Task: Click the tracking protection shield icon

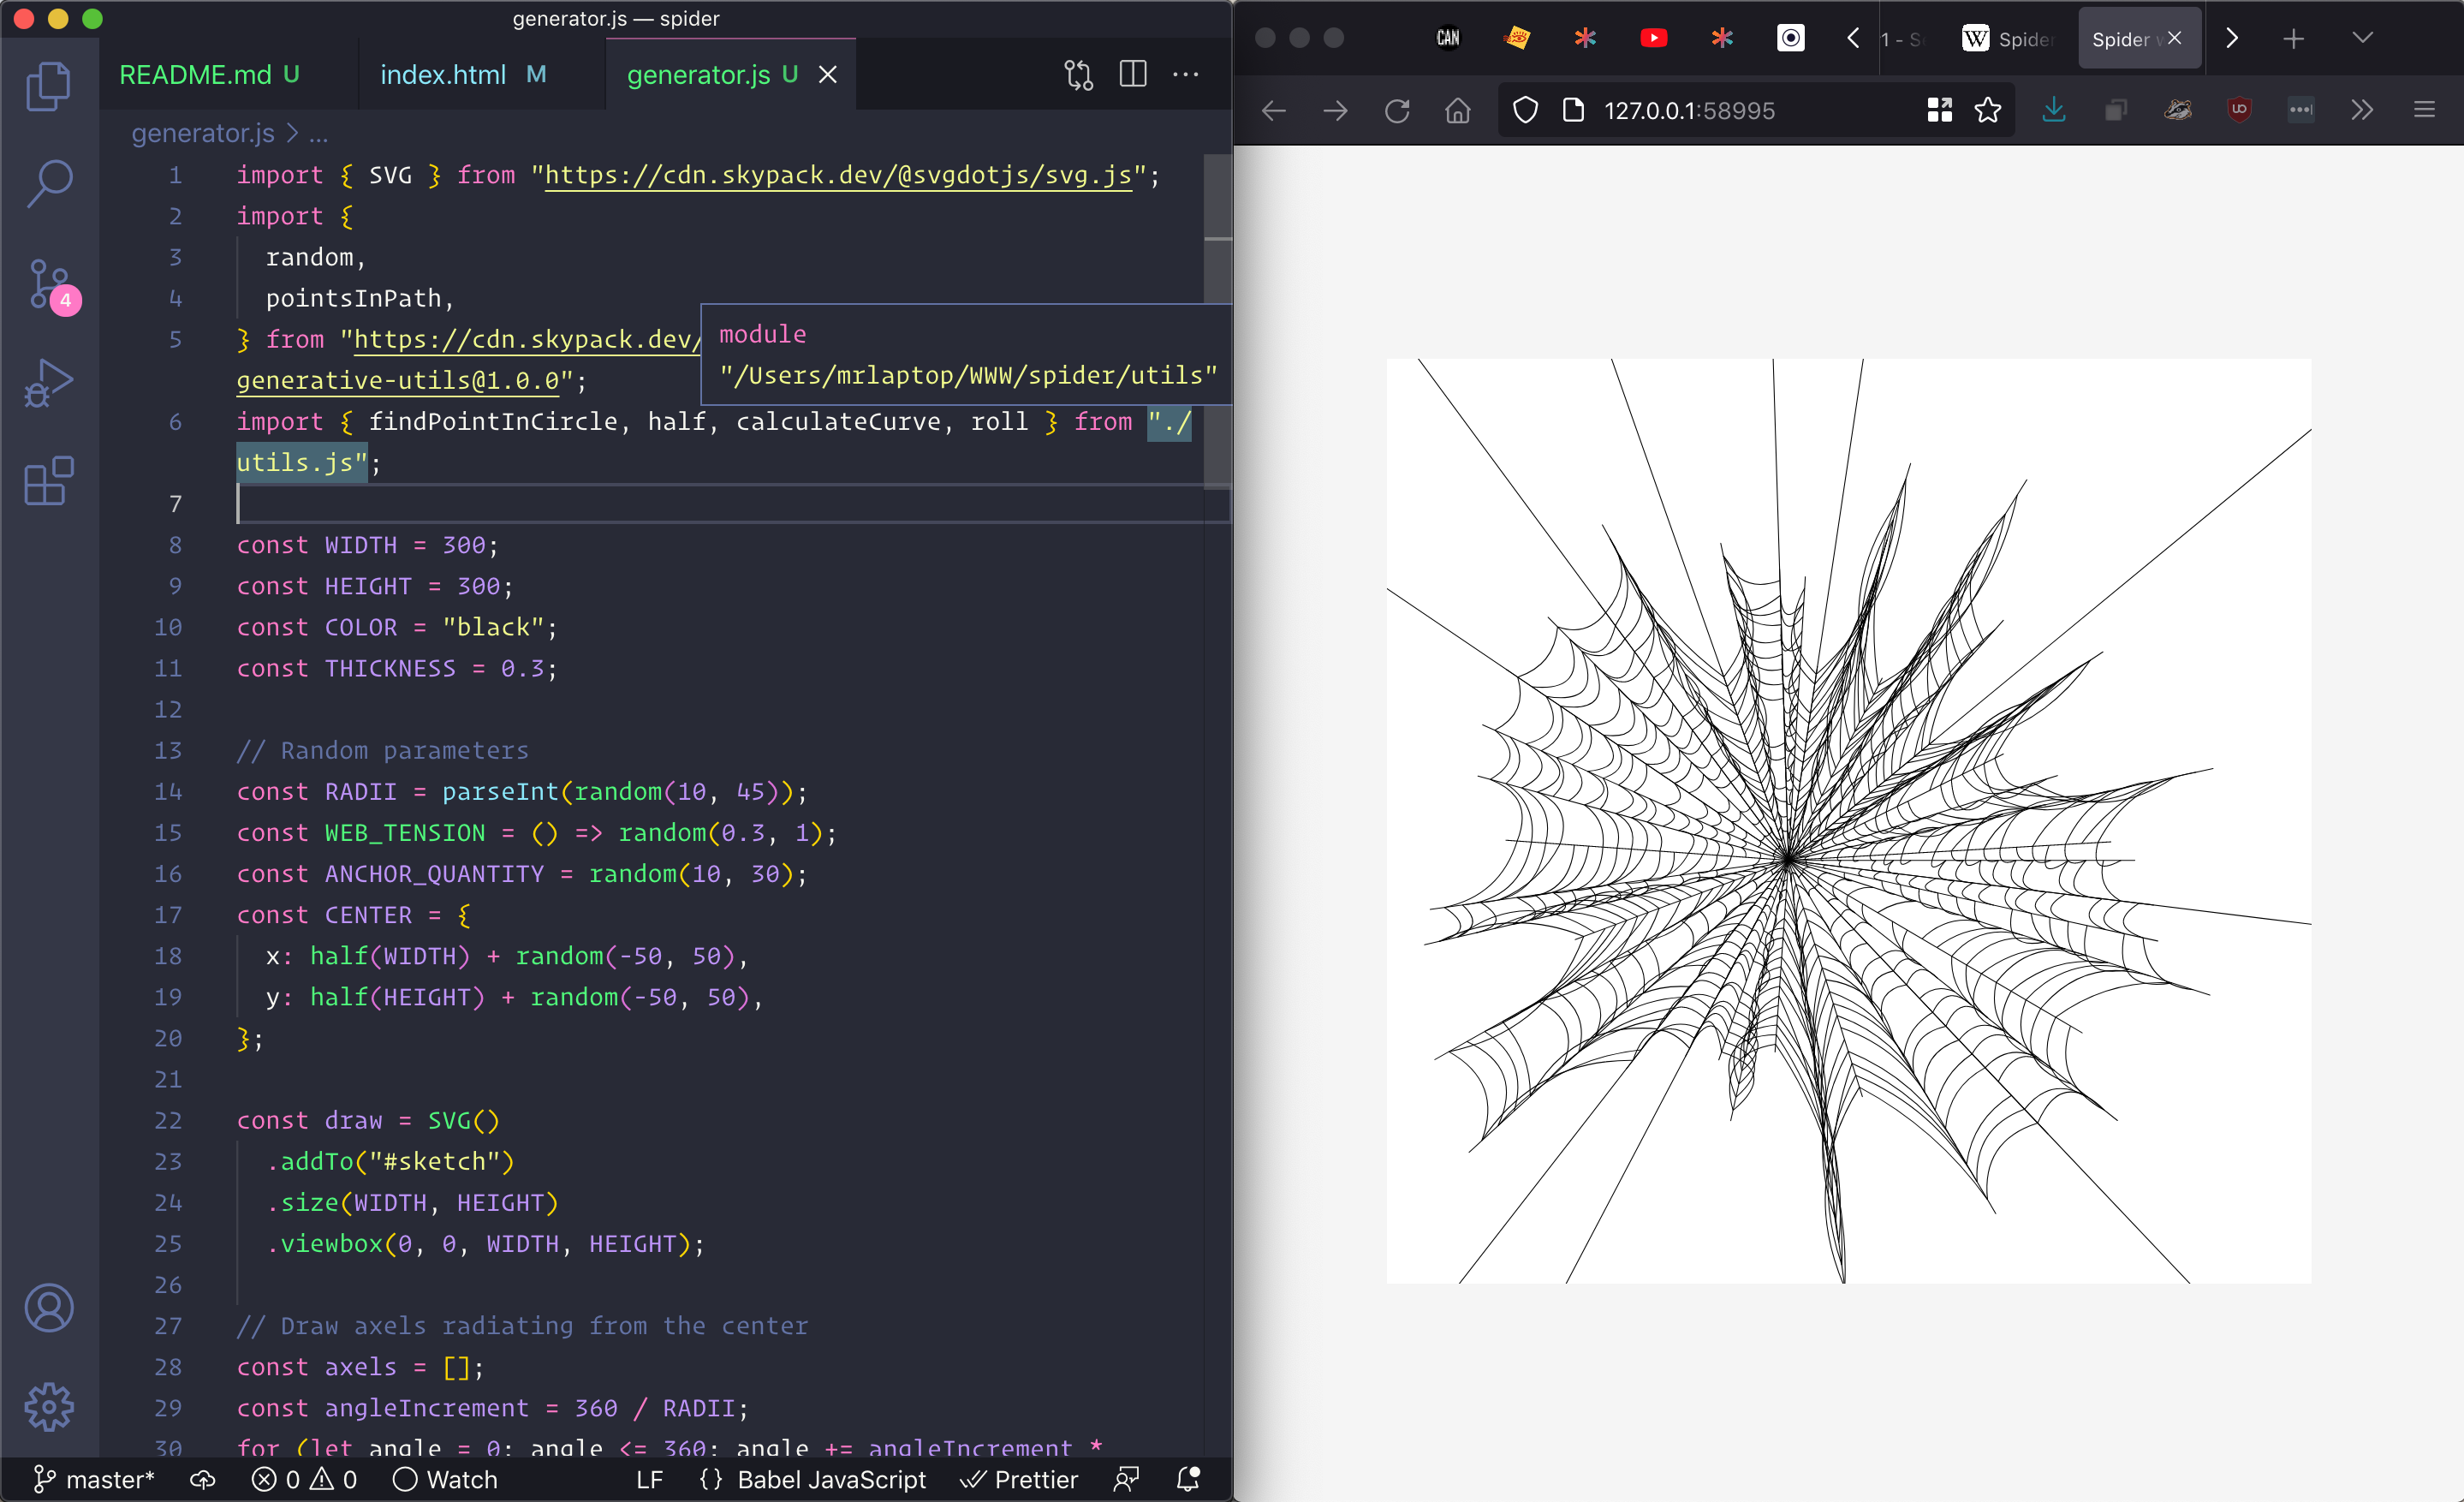Action: (x=1524, y=110)
